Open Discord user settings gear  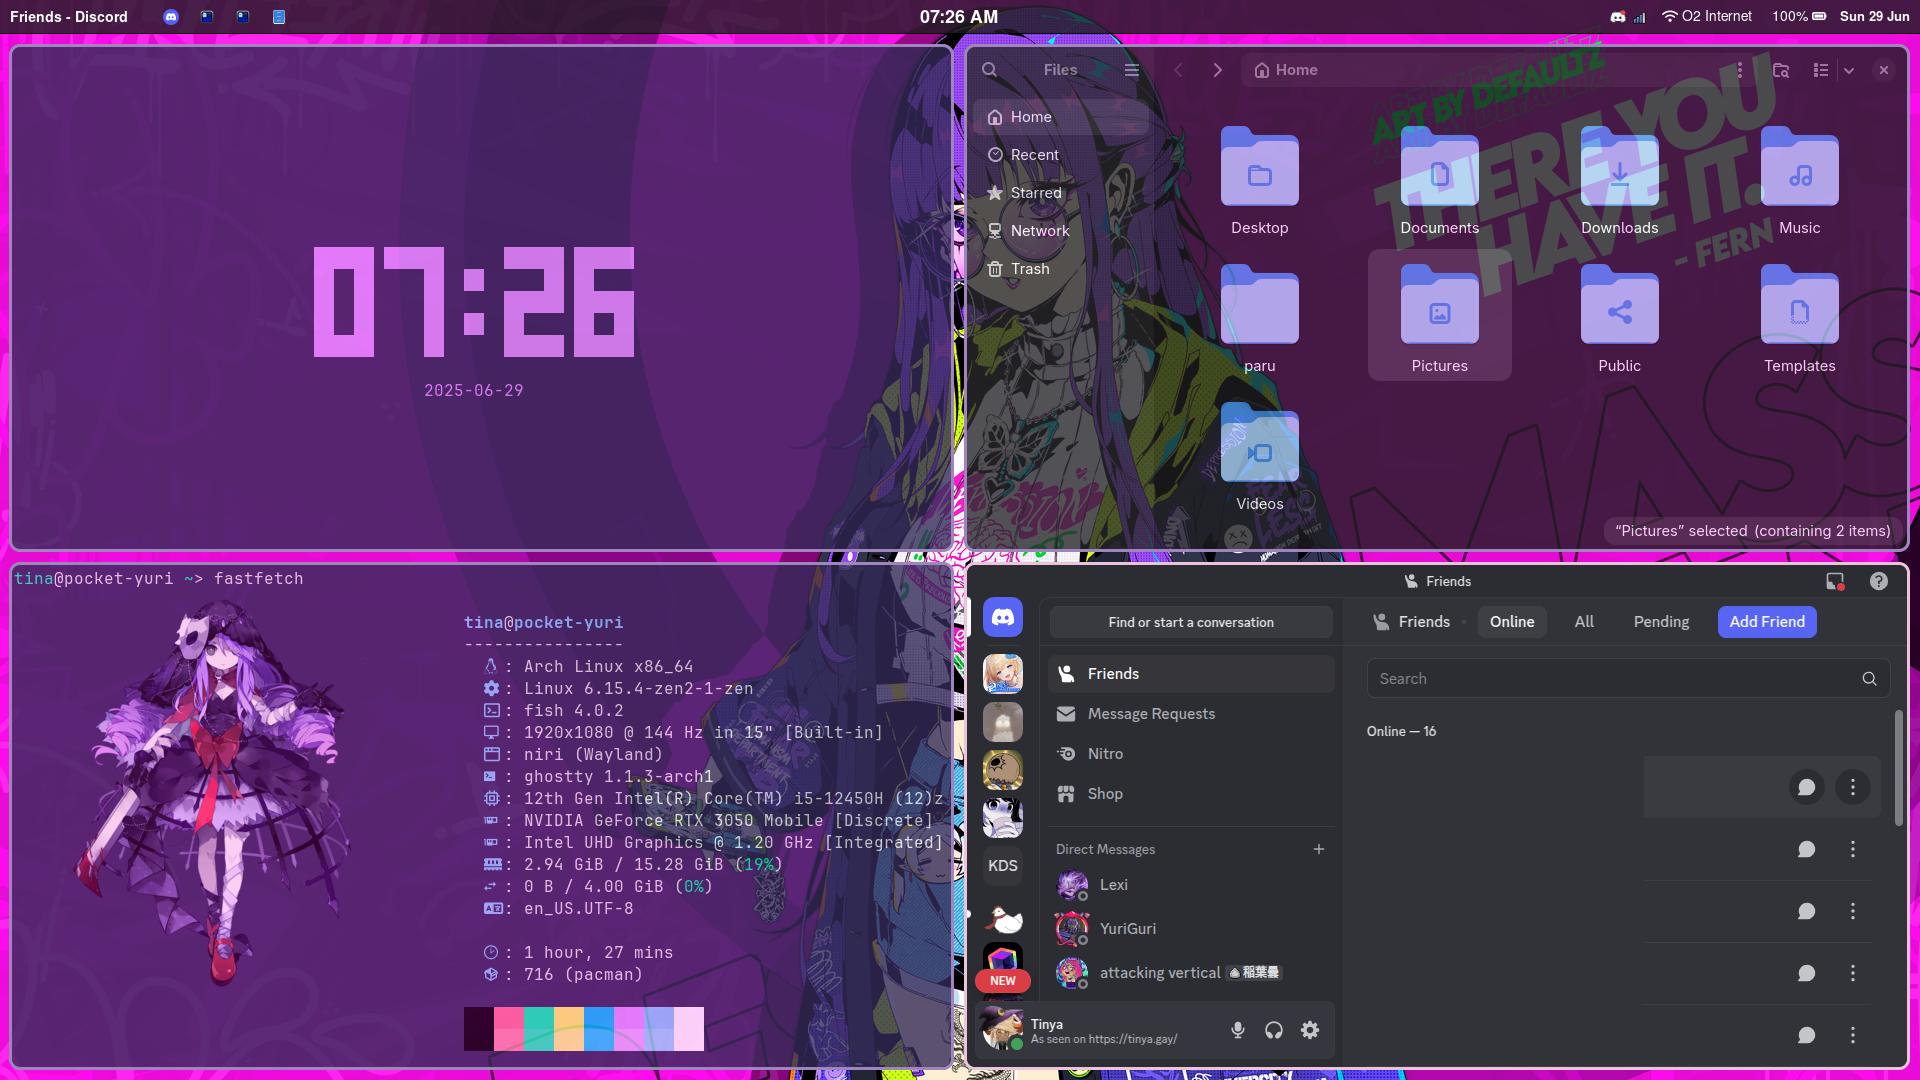[x=1309, y=1030]
